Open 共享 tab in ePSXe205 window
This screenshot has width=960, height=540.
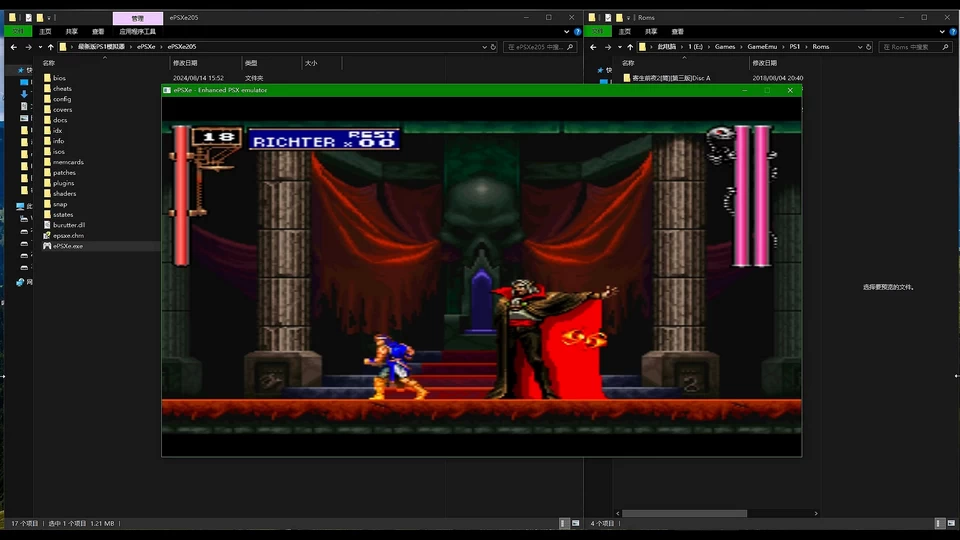(72, 32)
